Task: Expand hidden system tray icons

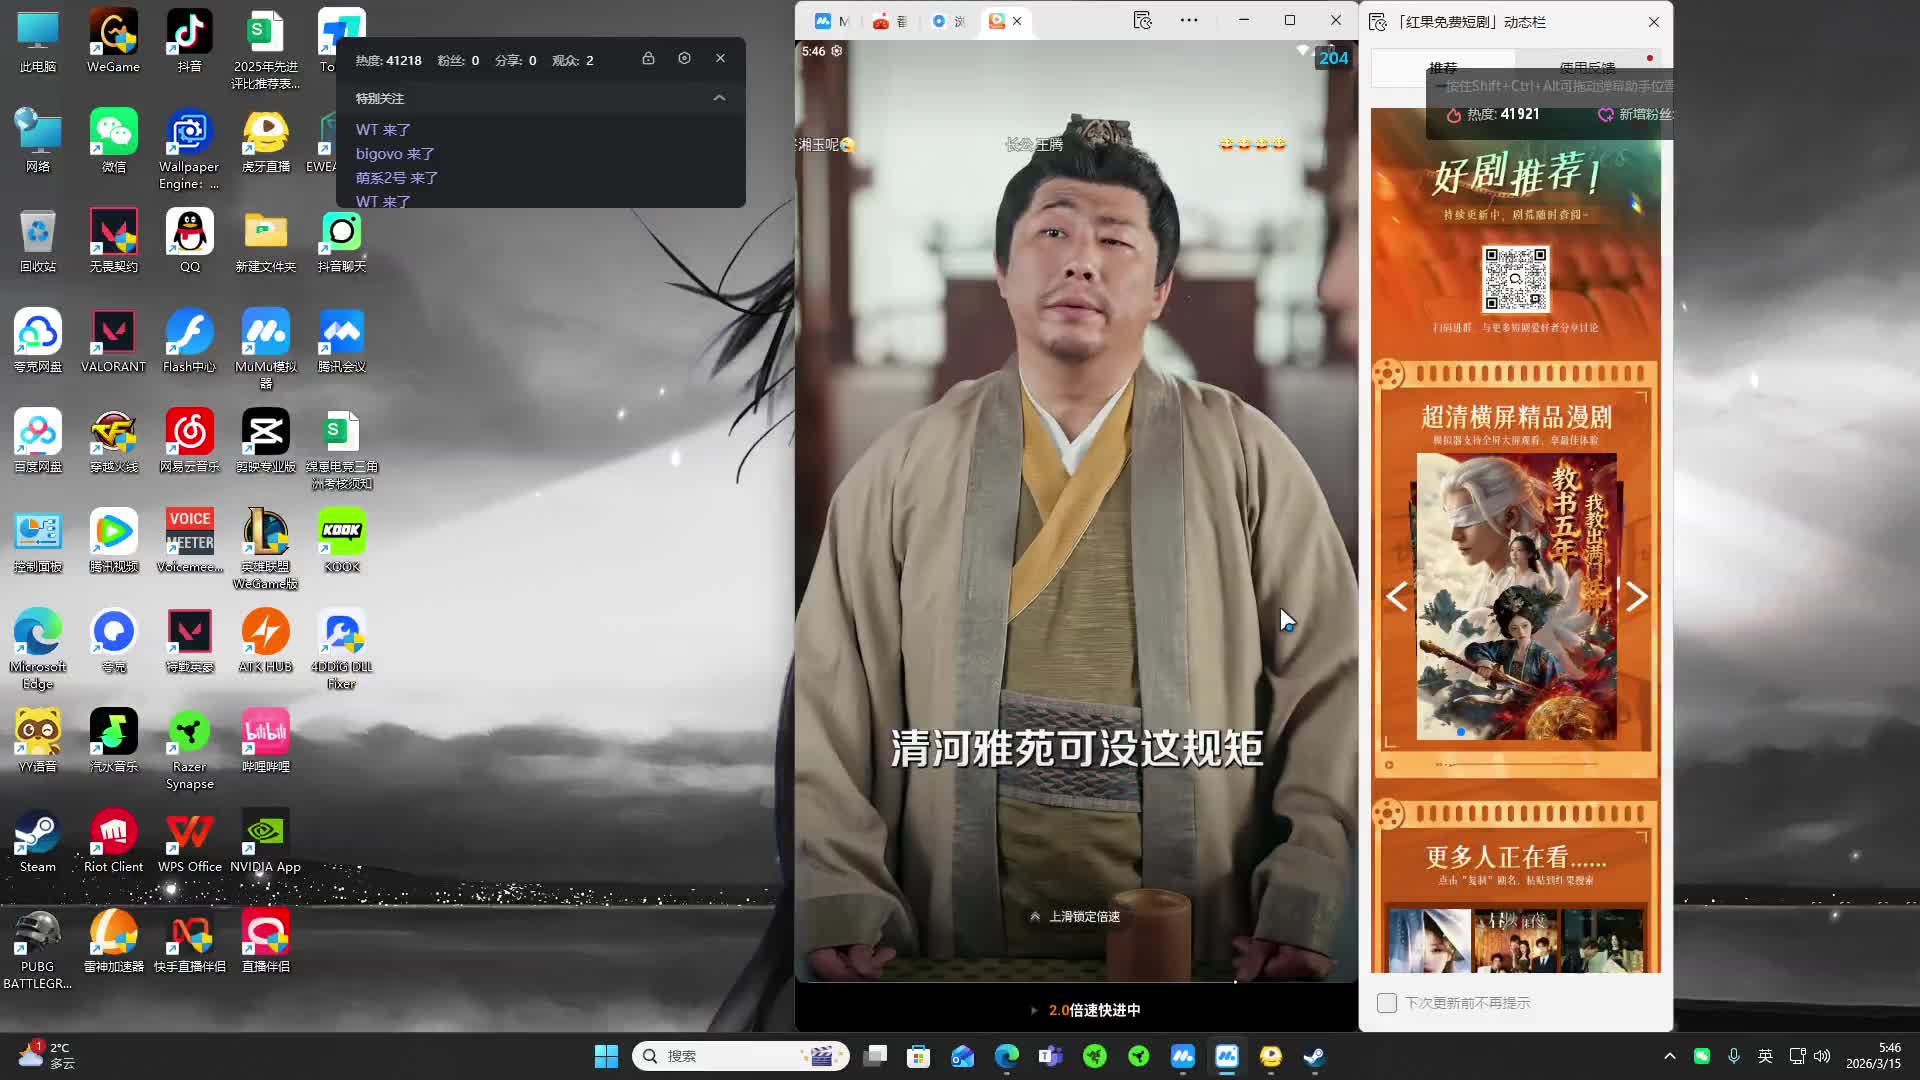Action: 1669,1056
